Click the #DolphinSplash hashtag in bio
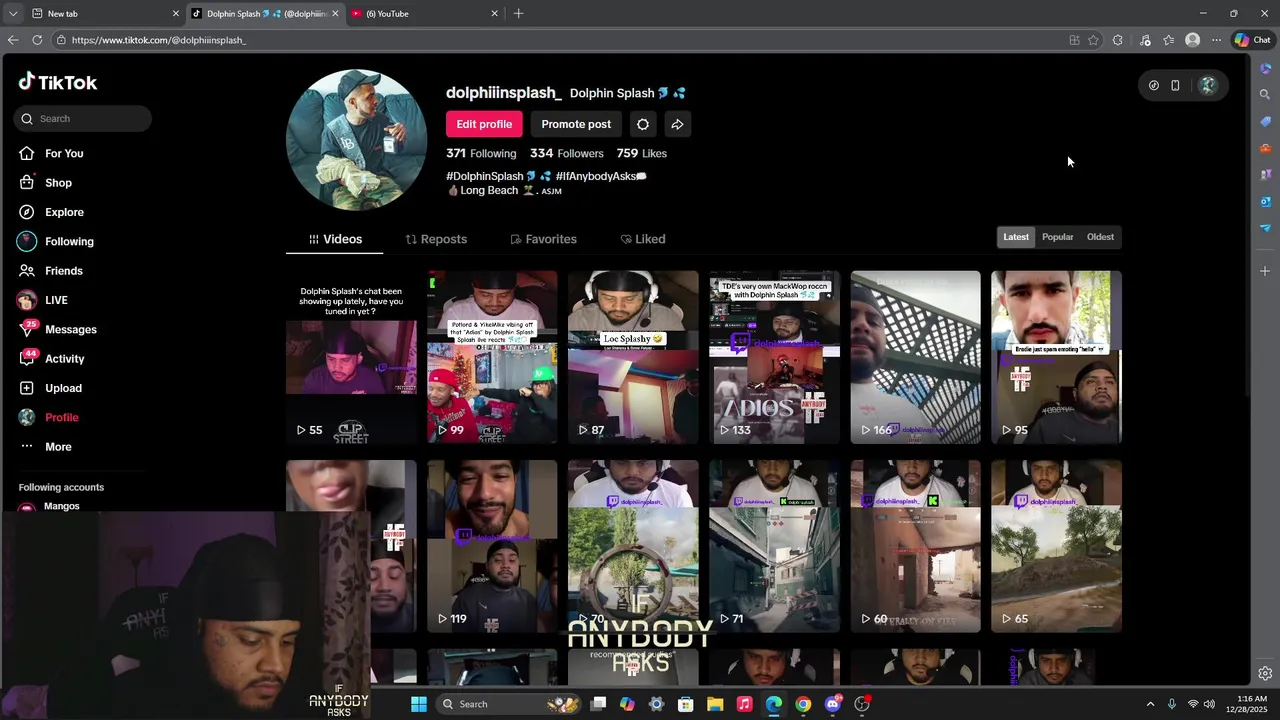 [485, 176]
